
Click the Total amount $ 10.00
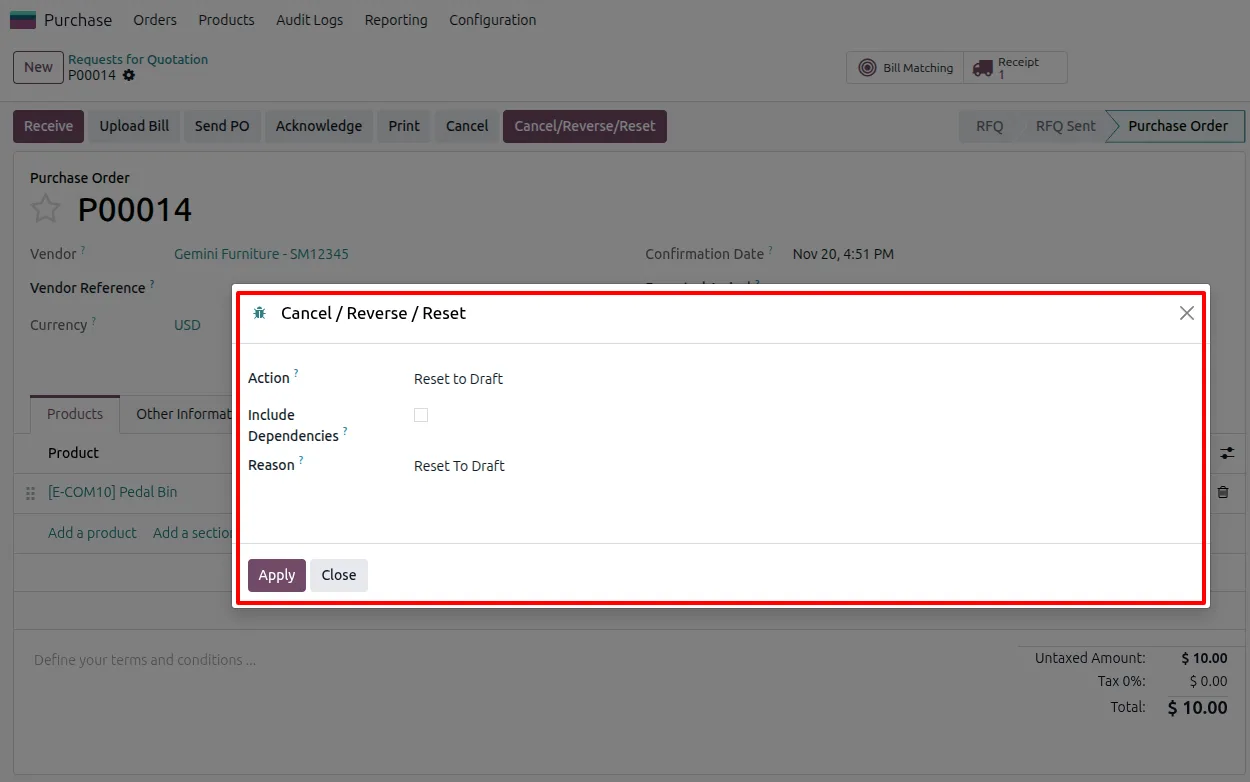1197,708
